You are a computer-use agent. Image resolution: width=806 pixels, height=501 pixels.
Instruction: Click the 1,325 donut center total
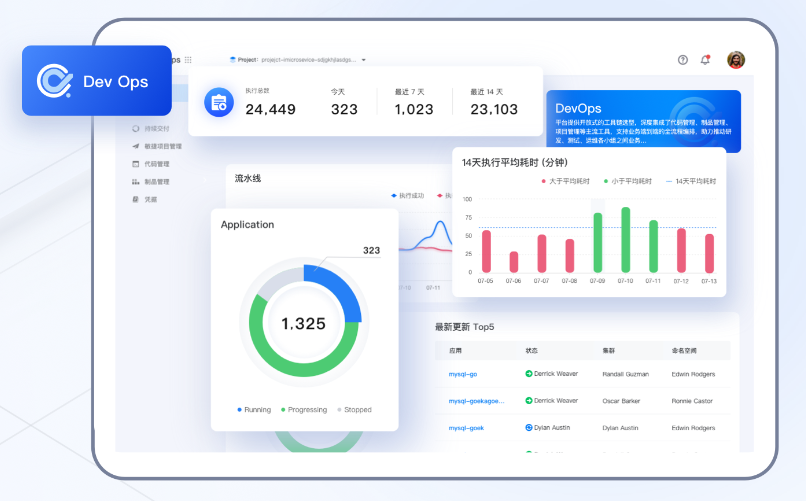(x=303, y=323)
